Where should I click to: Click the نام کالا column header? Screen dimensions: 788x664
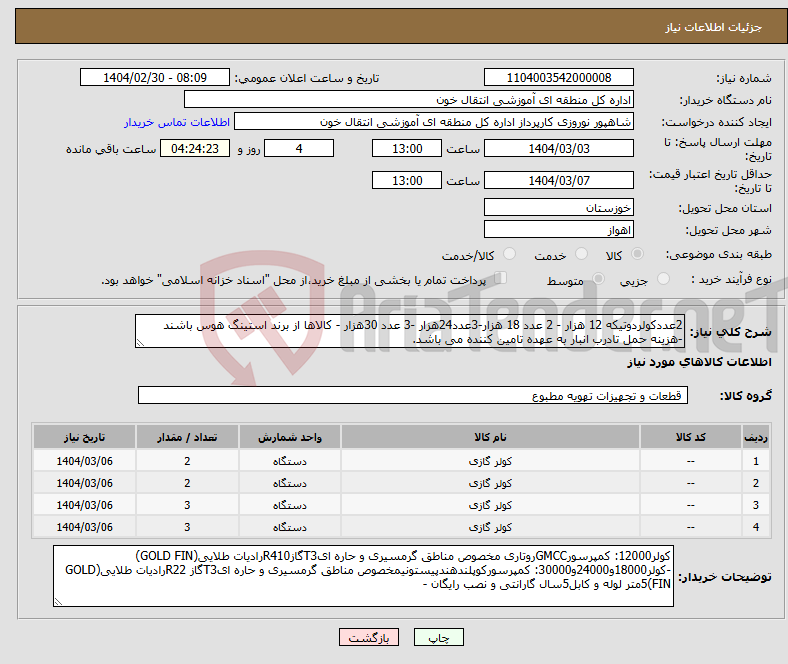coord(490,437)
